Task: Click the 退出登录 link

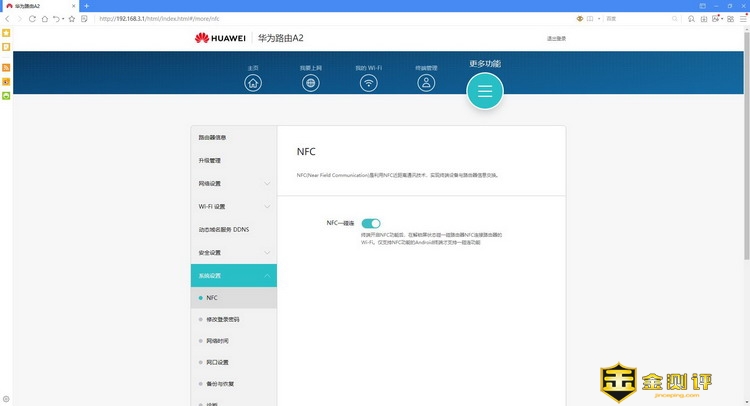Action: point(556,39)
